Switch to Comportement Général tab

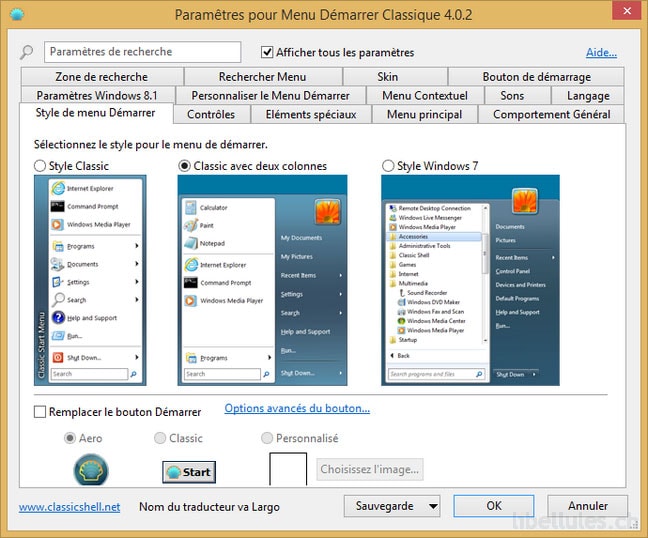pyautogui.click(x=552, y=114)
